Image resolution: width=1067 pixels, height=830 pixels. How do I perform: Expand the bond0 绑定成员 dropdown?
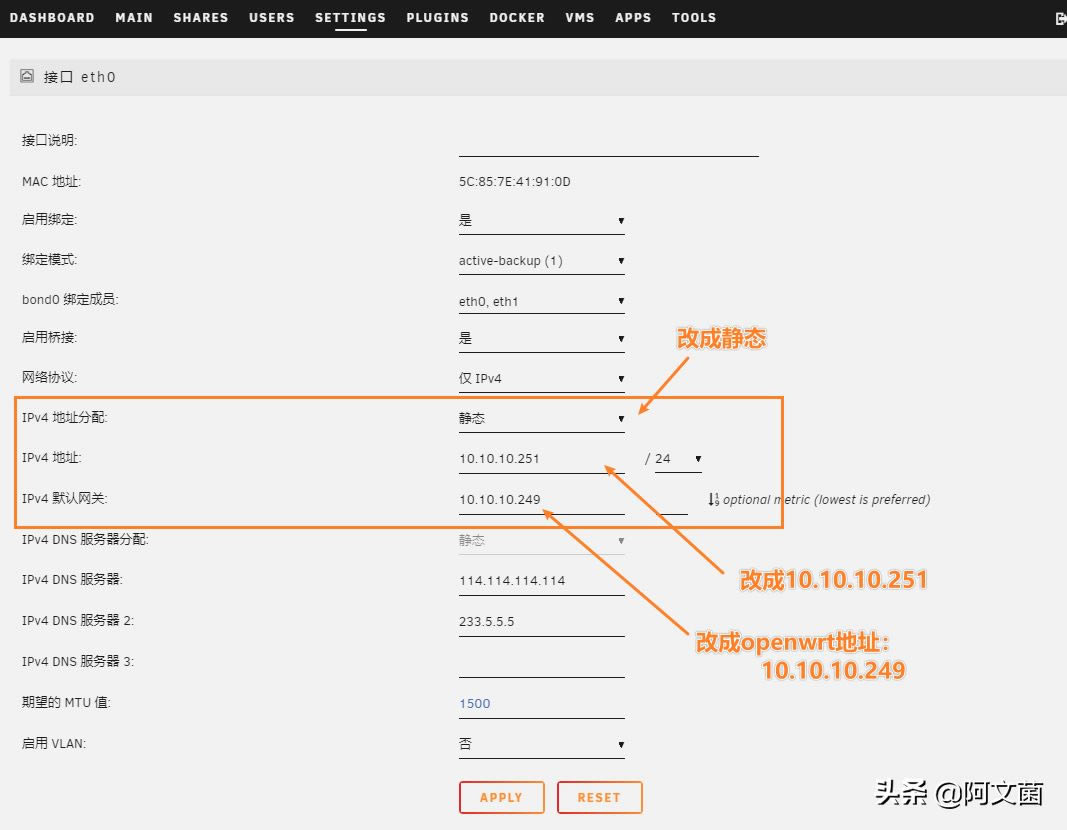click(542, 301)
